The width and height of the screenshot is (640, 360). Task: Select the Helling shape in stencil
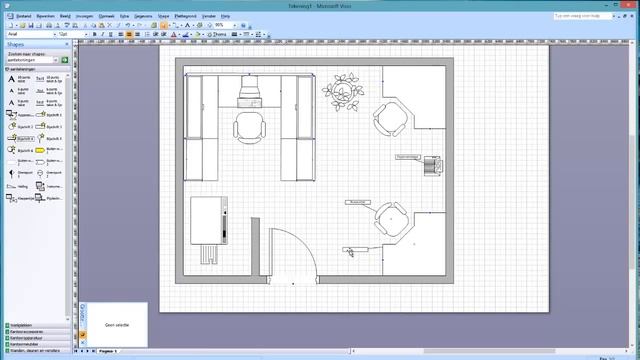(18, 187)
